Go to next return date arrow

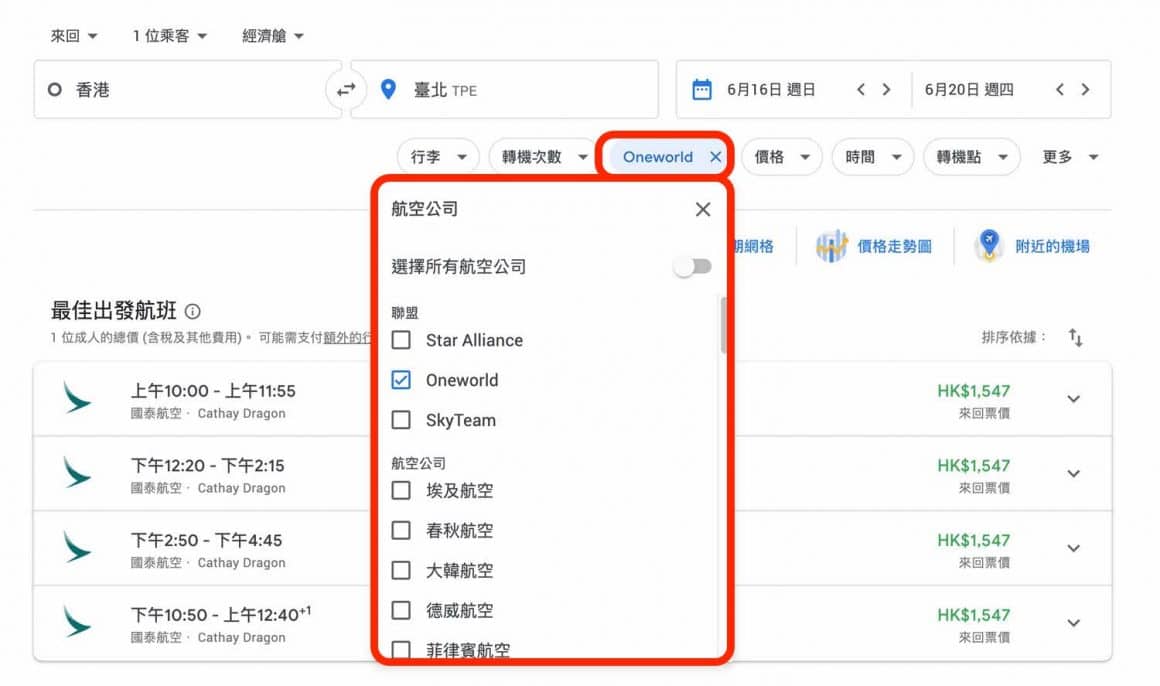(1085, 90)
